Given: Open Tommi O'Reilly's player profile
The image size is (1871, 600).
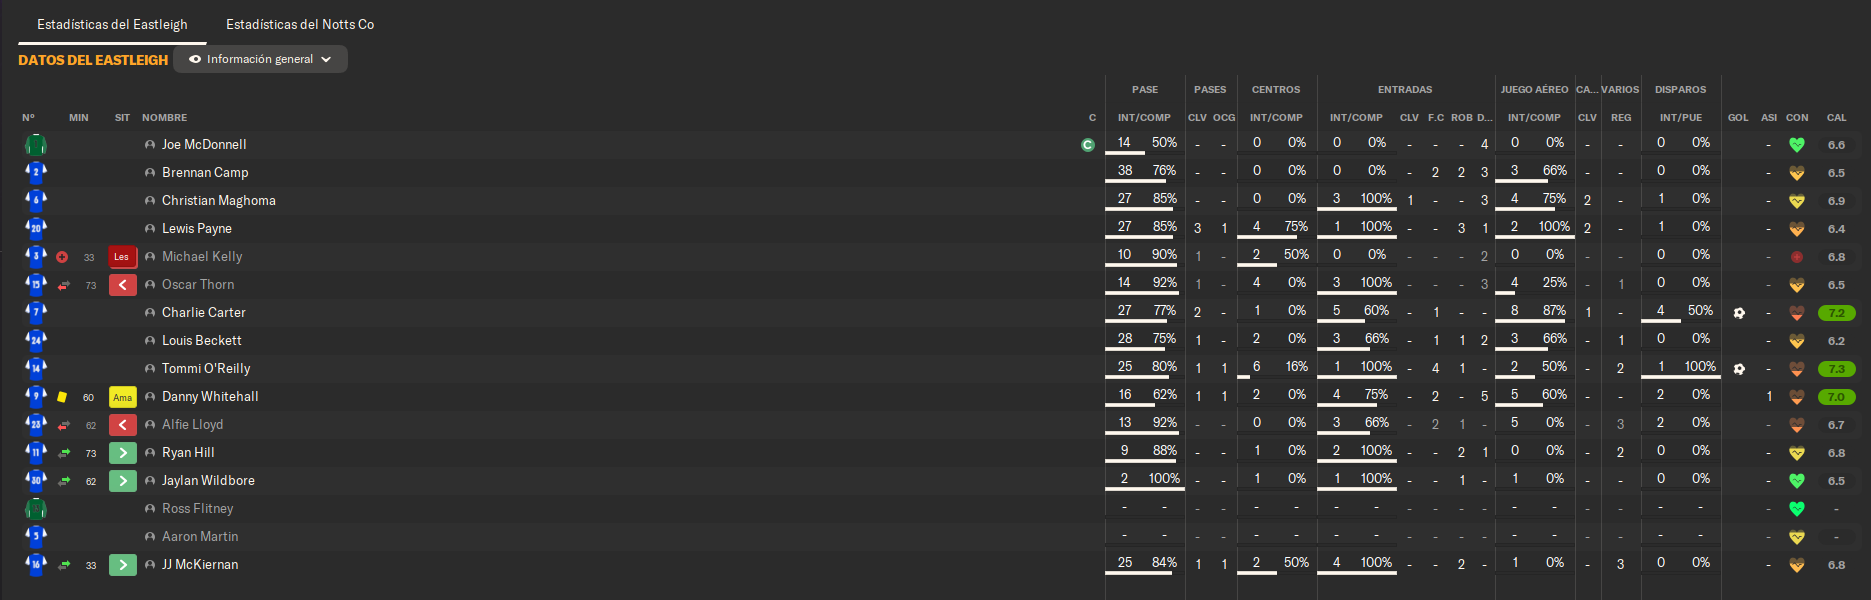Looking at the screenshot, I should click(206, 369).
